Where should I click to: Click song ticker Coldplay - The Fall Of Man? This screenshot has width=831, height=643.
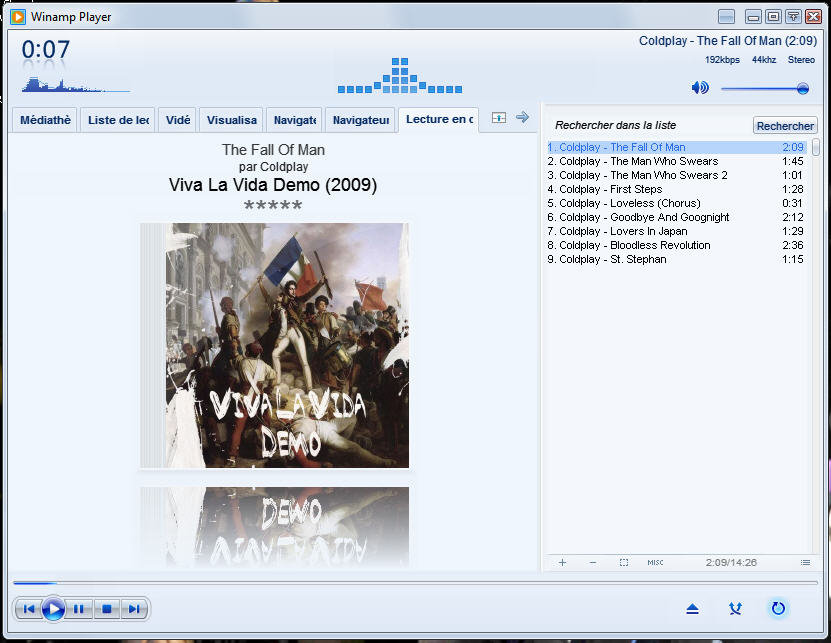click(x=728, y=41)
